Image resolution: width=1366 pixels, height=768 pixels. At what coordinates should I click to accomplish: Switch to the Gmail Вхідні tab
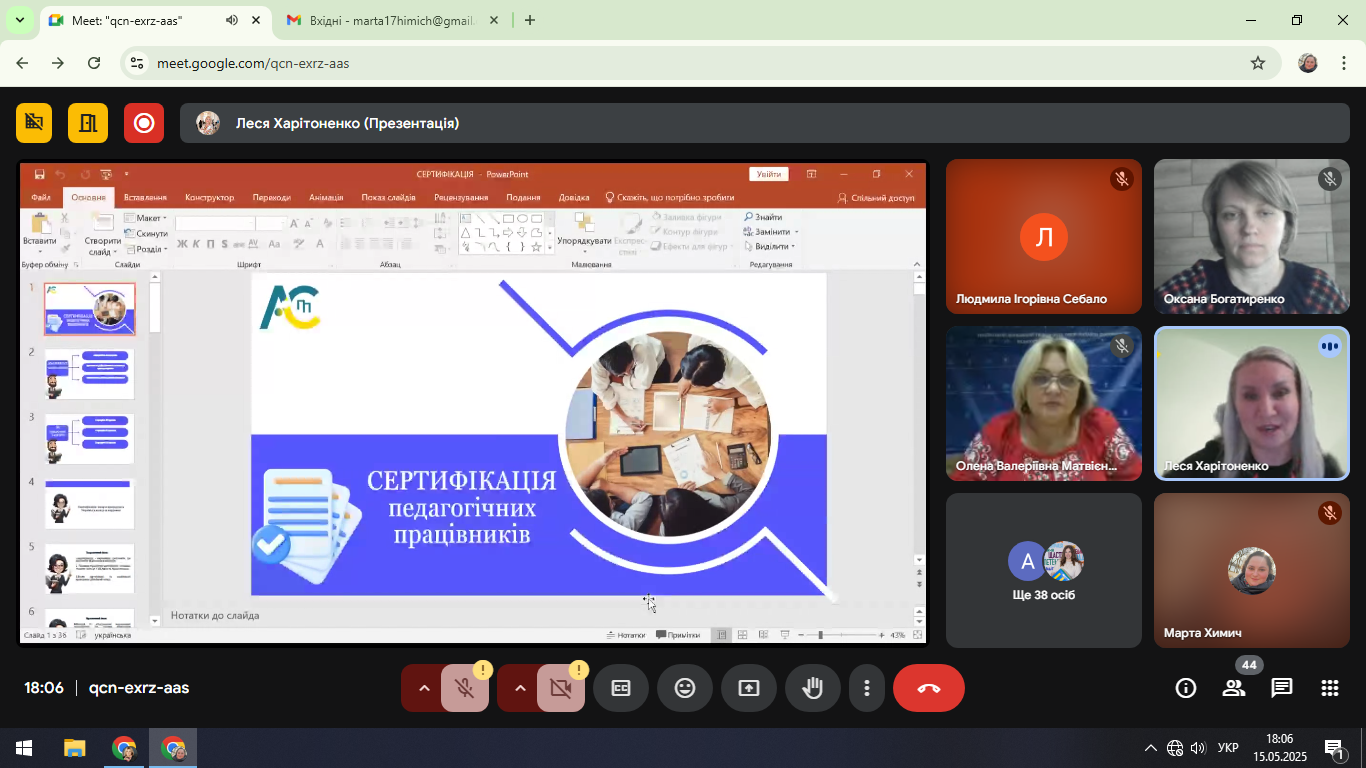tap(393, 20)
